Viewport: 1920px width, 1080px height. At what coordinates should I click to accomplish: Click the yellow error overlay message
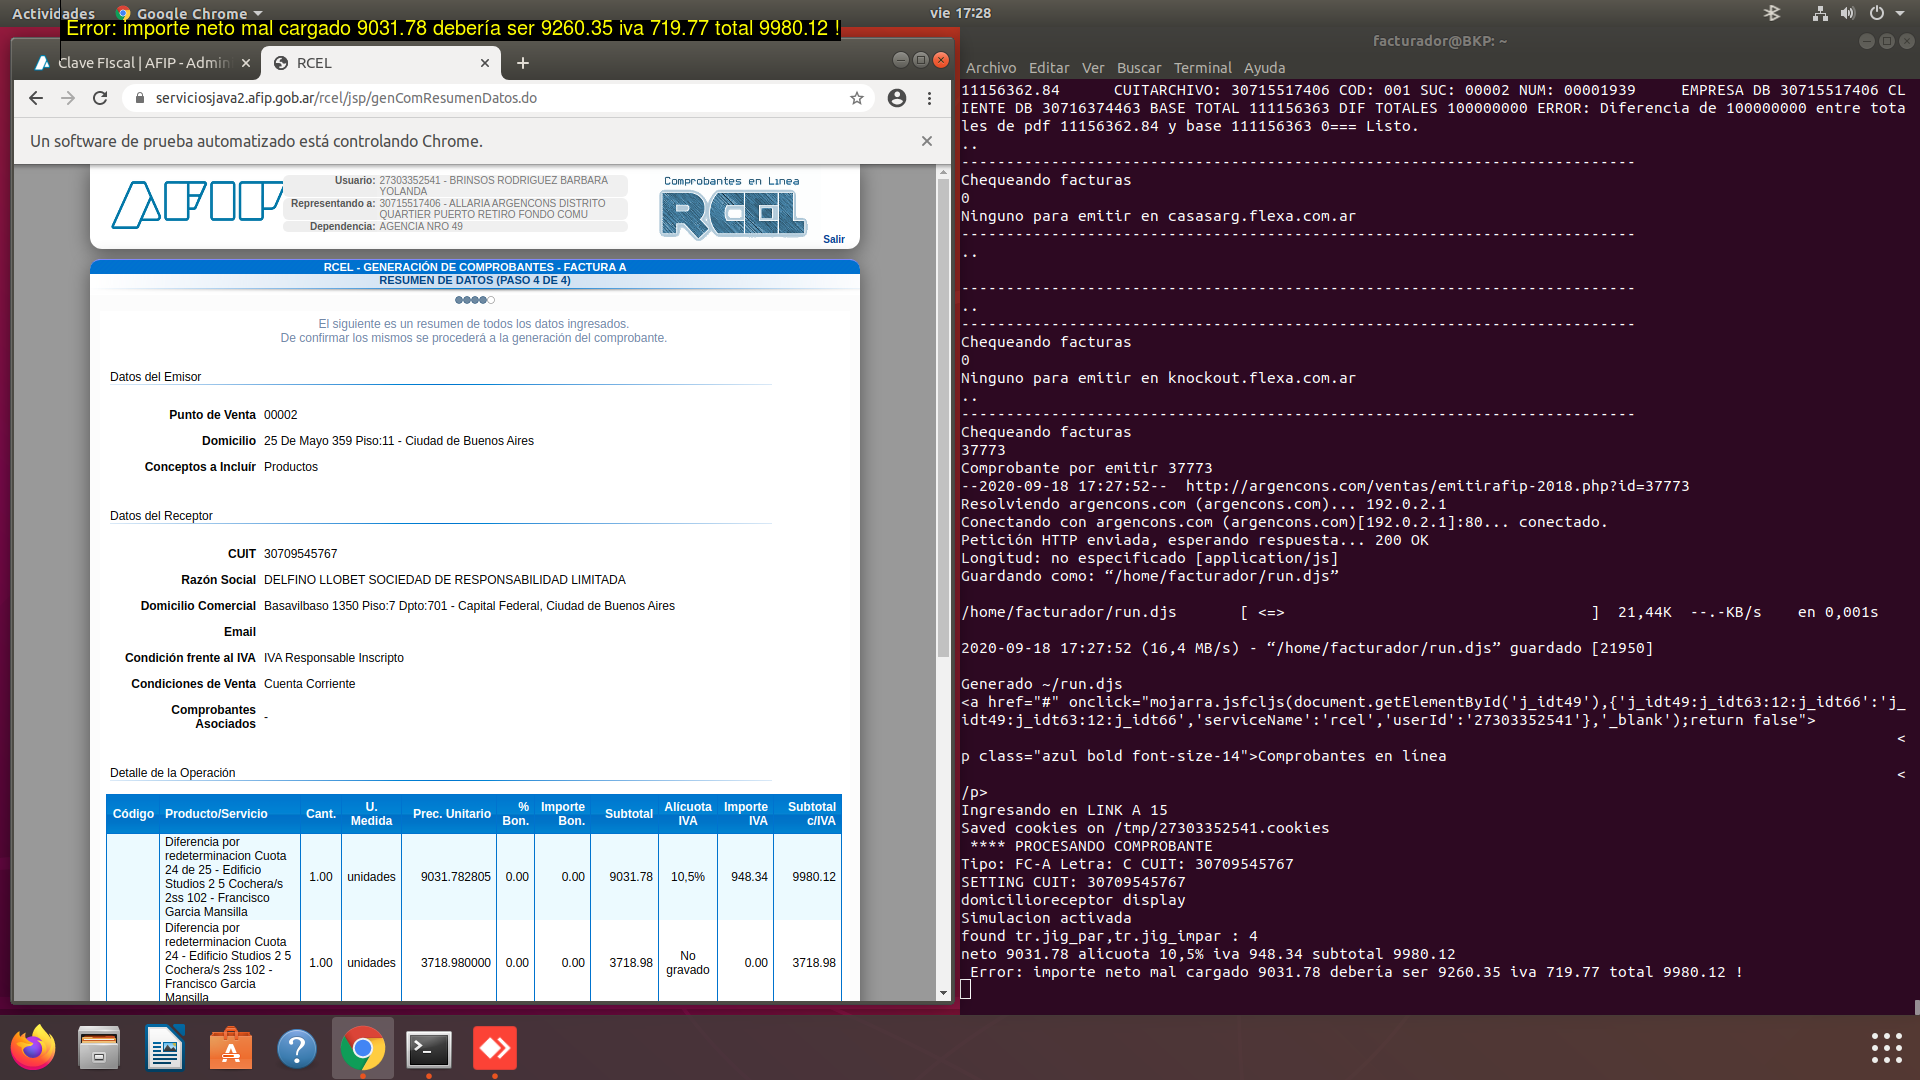452,28
